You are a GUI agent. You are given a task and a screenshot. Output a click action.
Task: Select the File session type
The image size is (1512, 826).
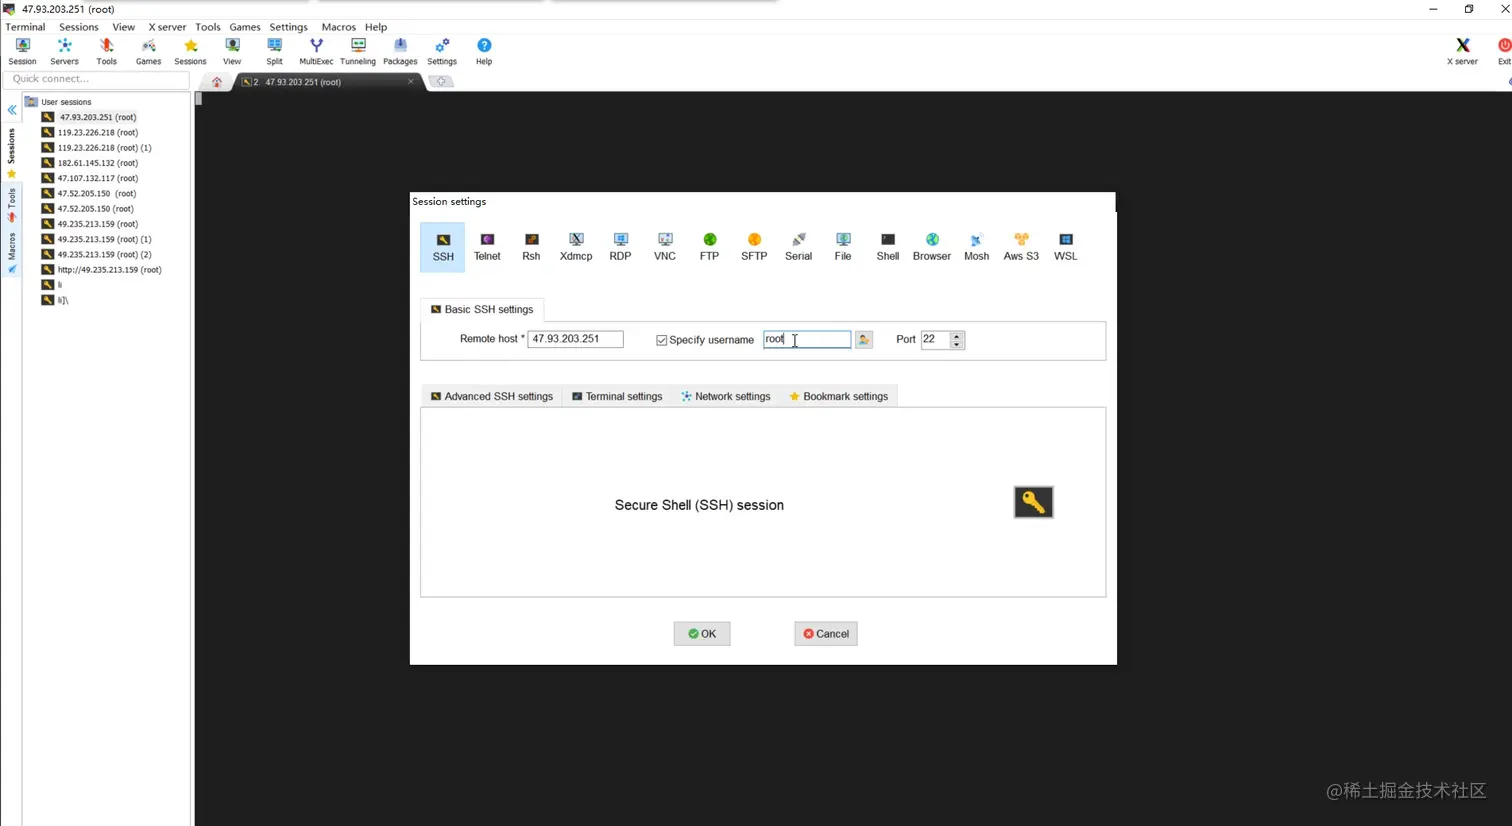pos(843,247)
